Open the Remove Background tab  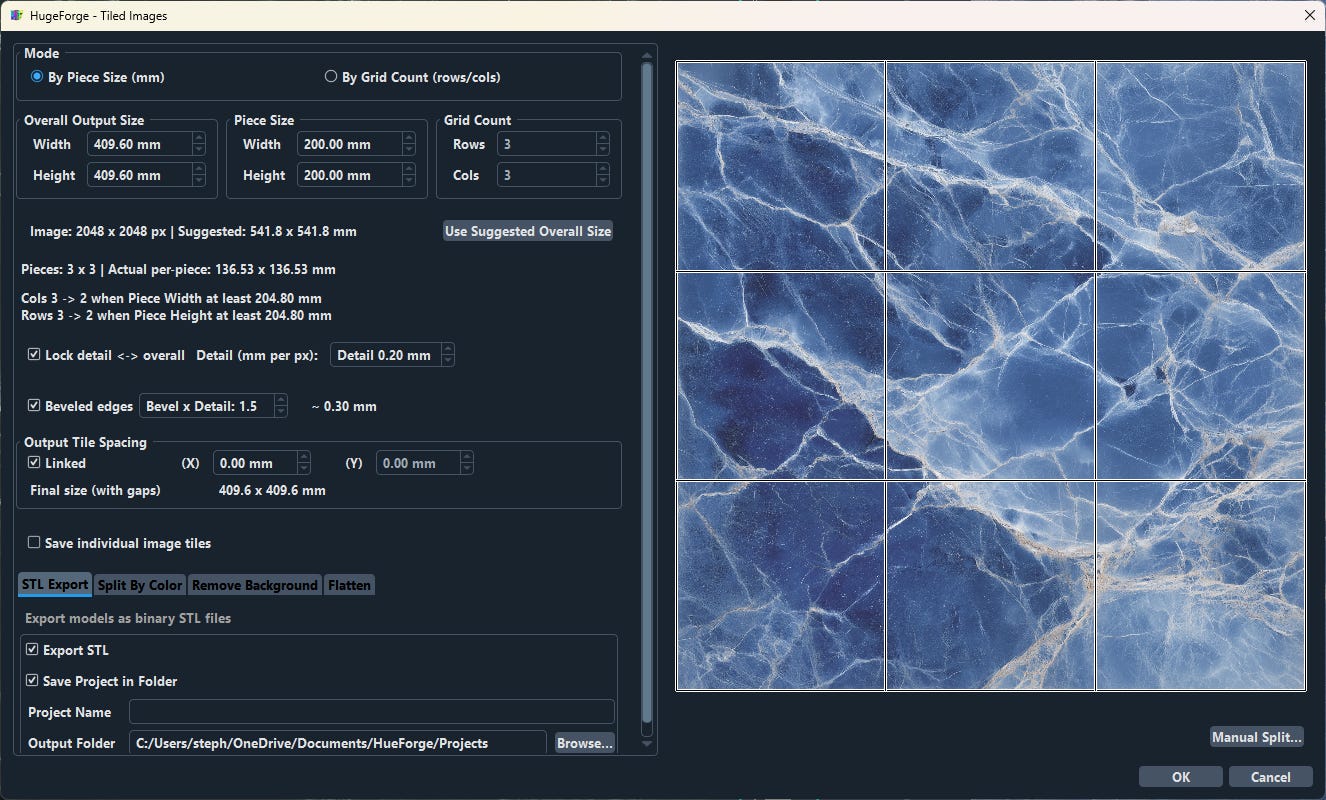pos(254,585)
